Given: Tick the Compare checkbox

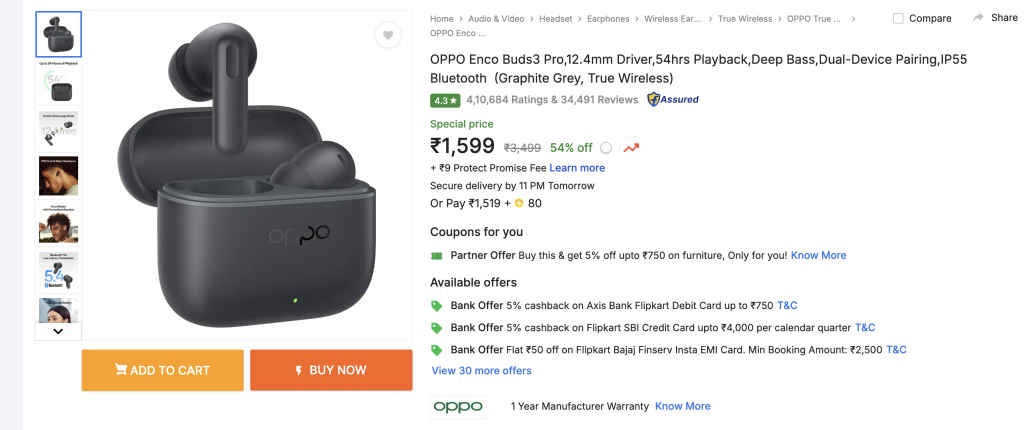Looking at the screenshot, I should 898,18.
